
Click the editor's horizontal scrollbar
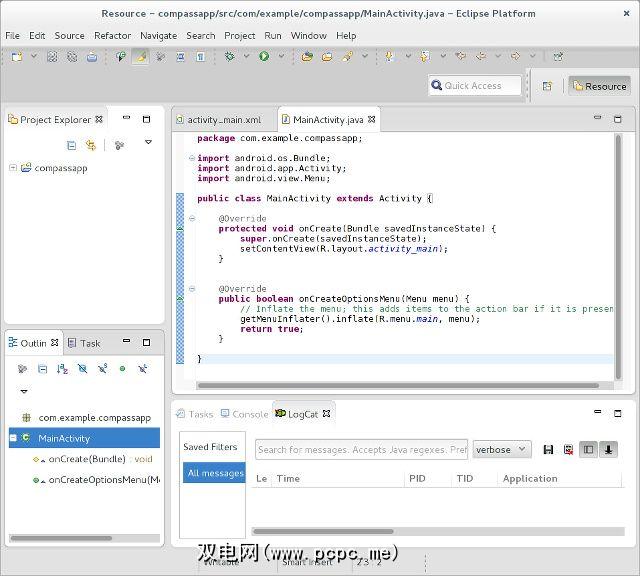point(400,385)
